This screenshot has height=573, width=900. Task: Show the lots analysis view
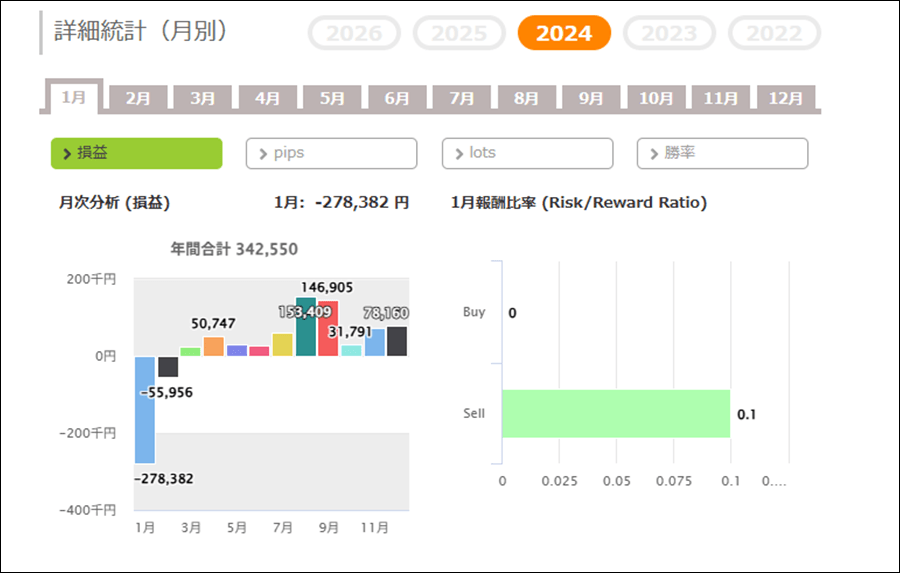[x=527, y=153]
